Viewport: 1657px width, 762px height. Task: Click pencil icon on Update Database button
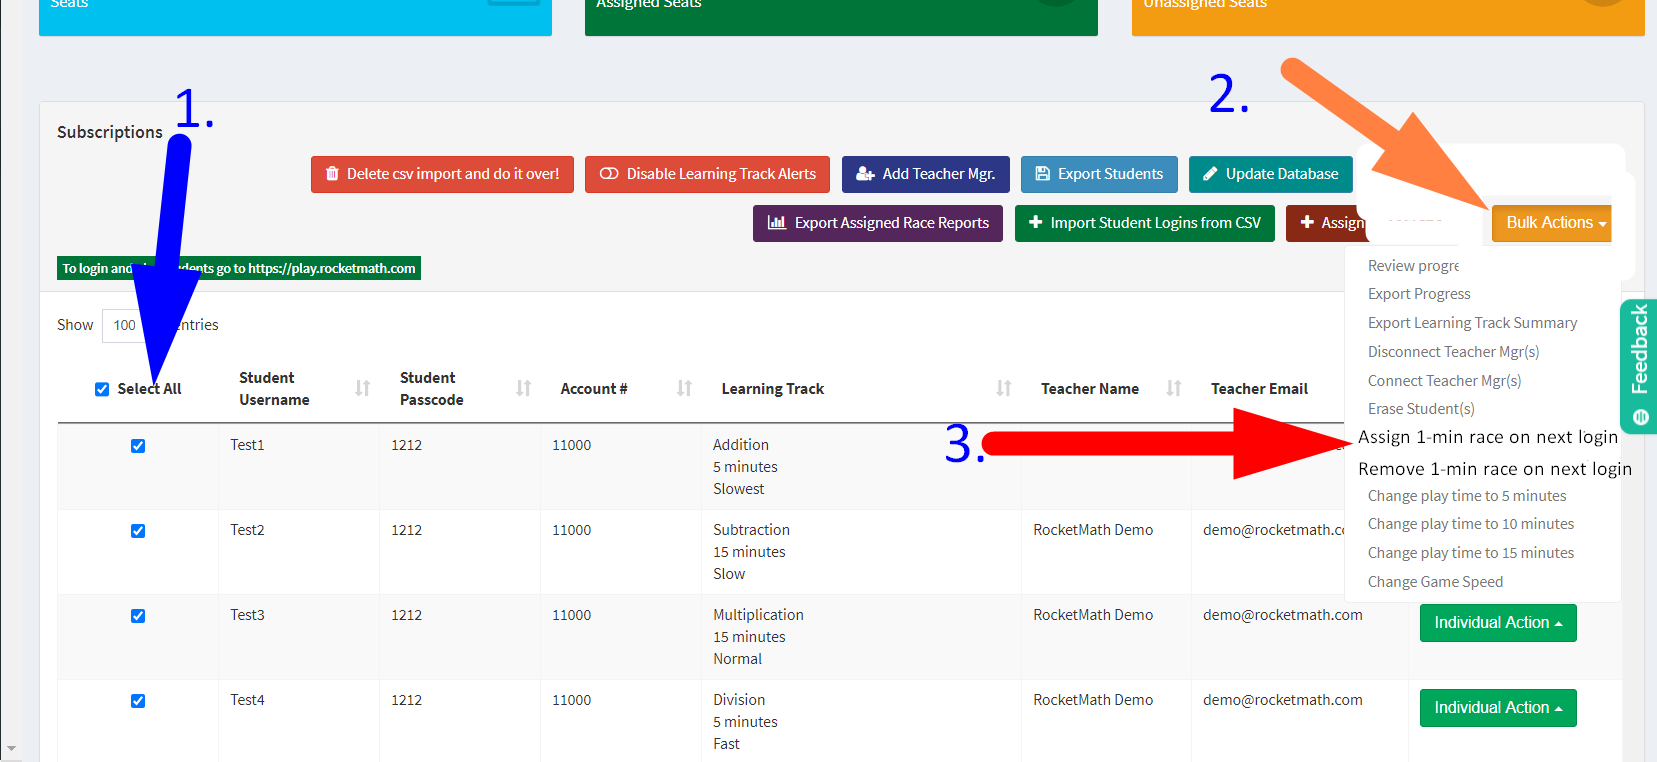(x=1210, y=174)
